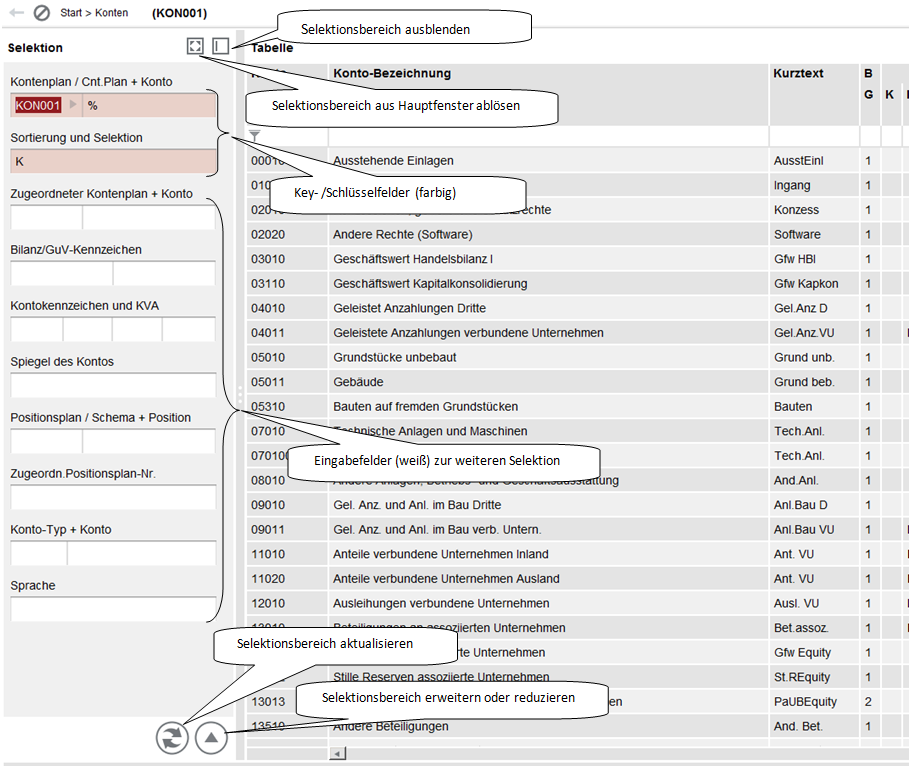Click the small arrow next to KON001
The height and width of the screenshot is (766, 915).
coord(73,104)
